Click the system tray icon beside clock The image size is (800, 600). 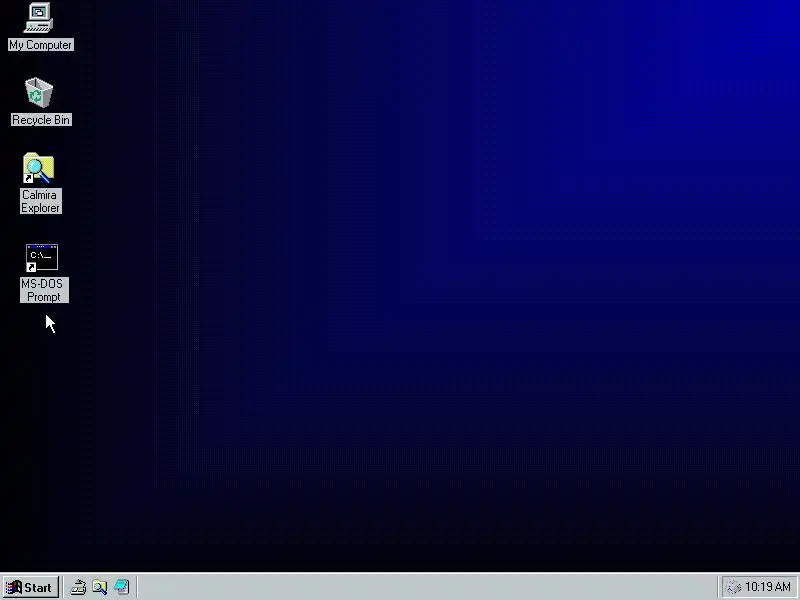[x=734, y=588]
